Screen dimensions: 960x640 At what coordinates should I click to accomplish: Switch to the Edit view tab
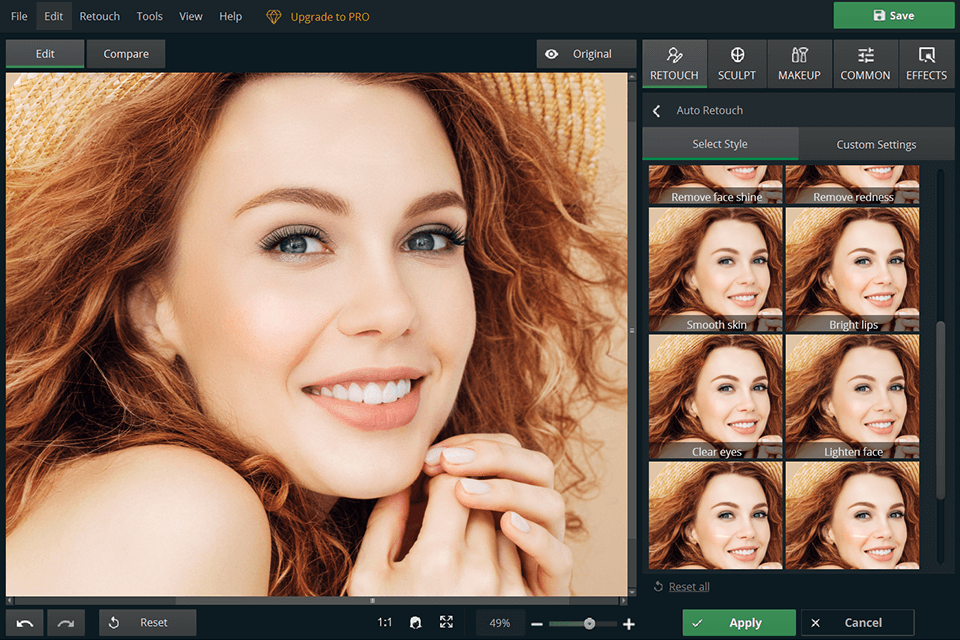click(x=45, y=54)
